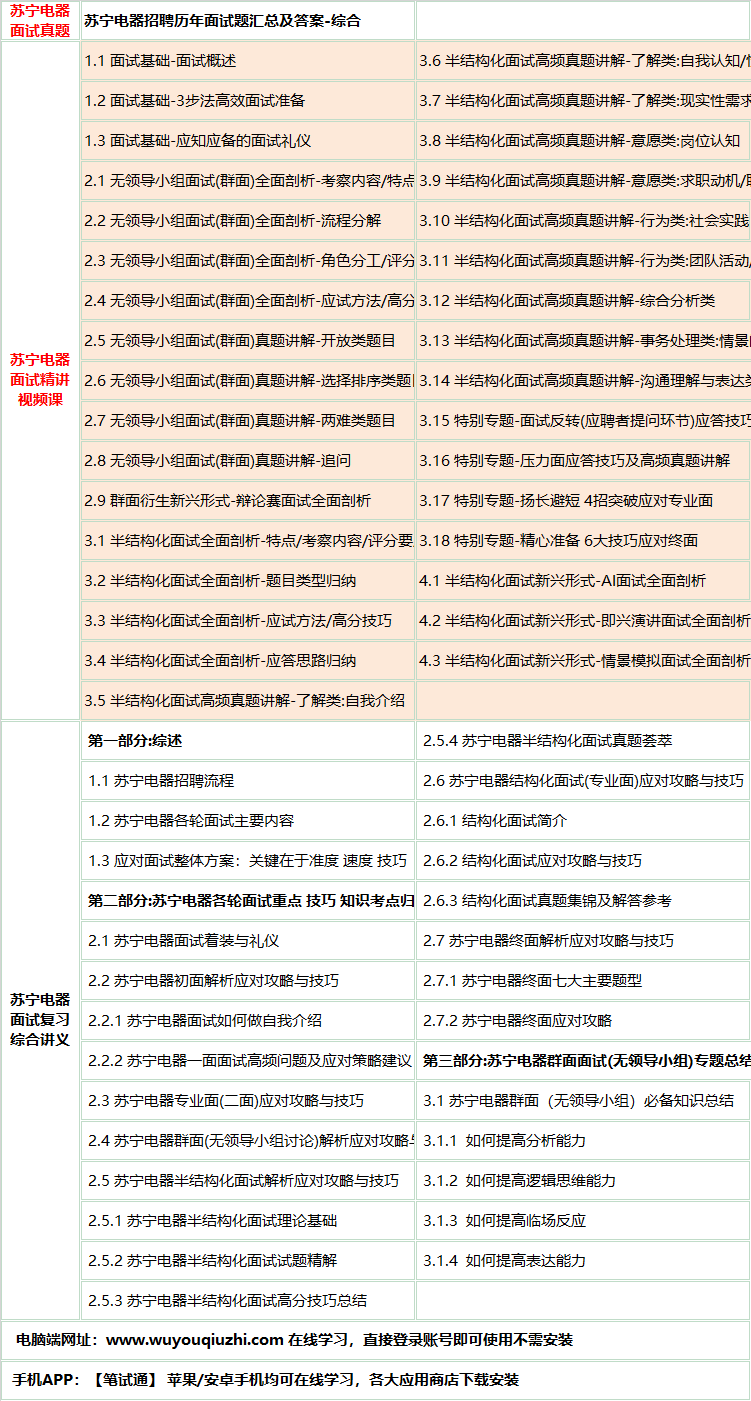Click 3.13 事务处理类:情景 lesson

click(x=583, y=340)
